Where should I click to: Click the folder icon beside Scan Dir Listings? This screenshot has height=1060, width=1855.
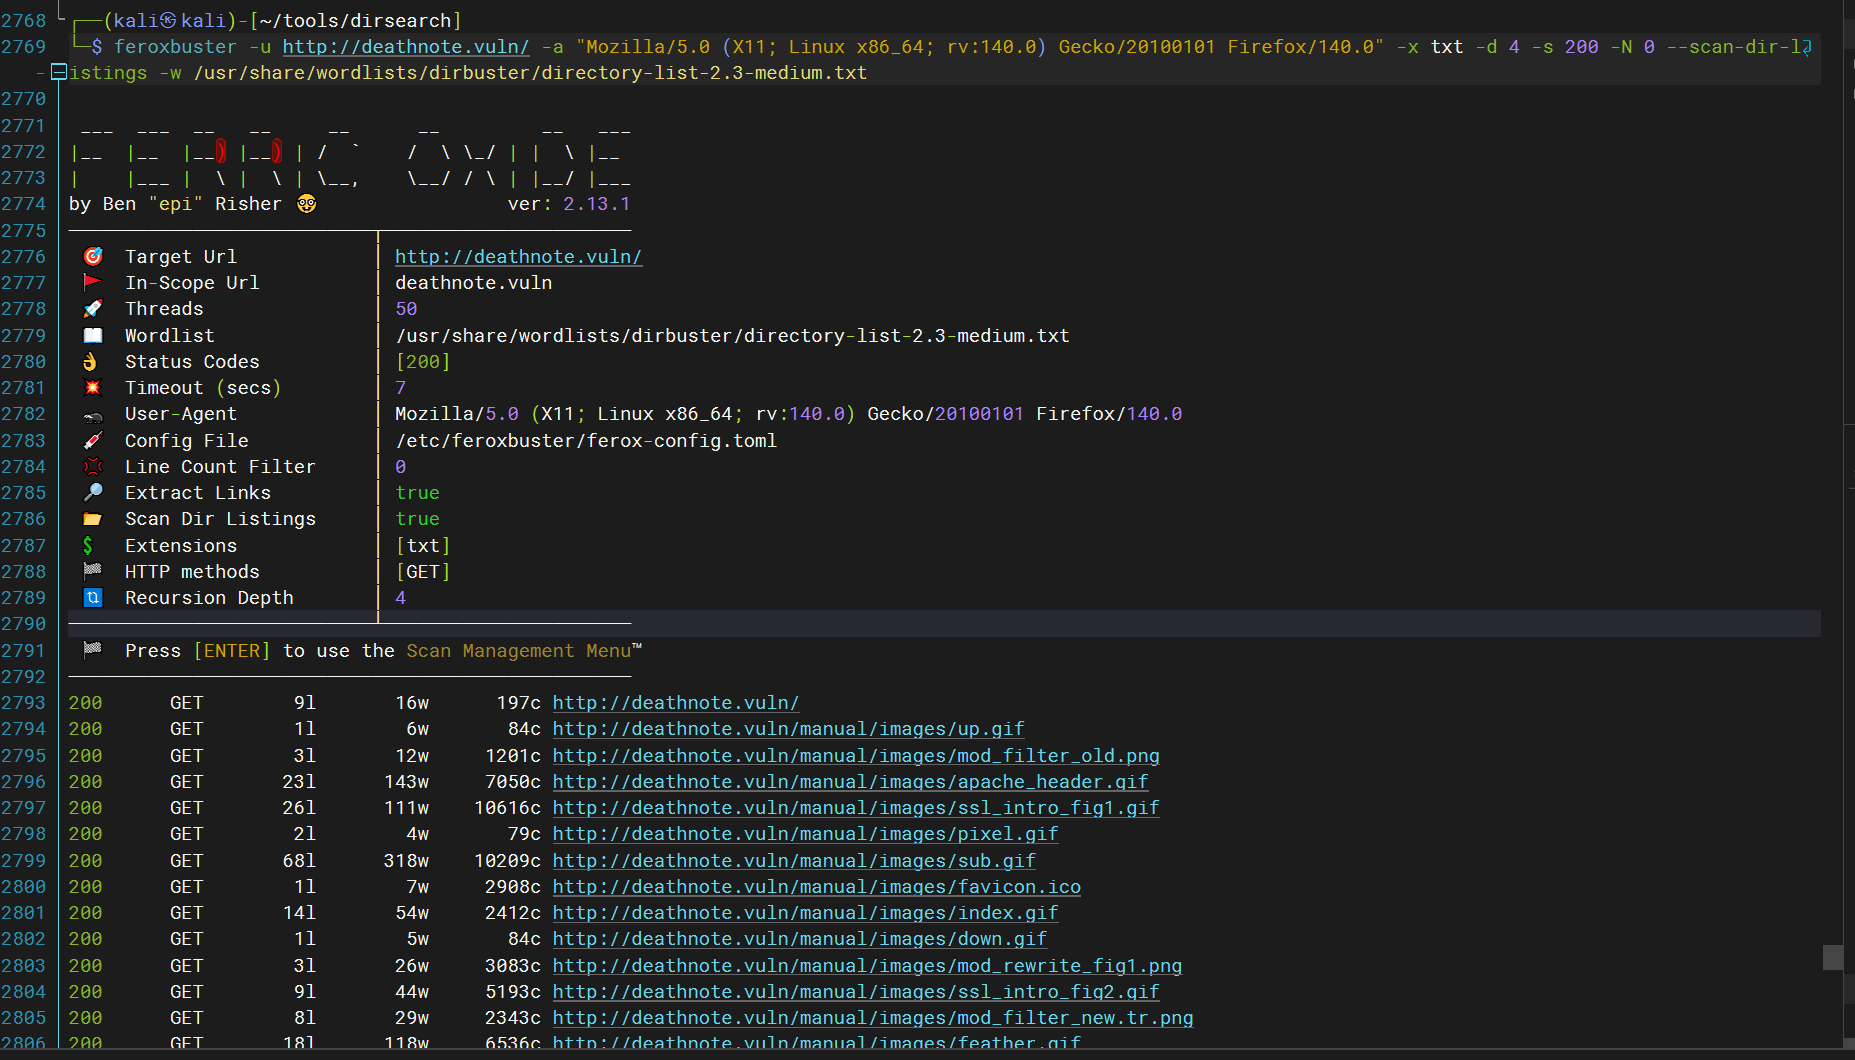click(x=93, y=519)
